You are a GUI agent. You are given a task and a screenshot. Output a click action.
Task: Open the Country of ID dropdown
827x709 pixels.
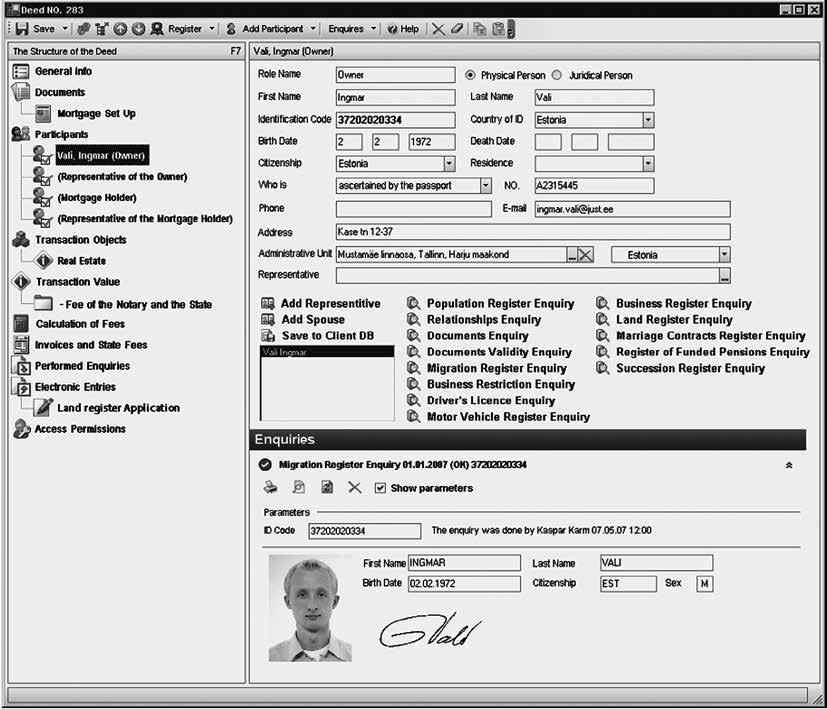point(648,120)
